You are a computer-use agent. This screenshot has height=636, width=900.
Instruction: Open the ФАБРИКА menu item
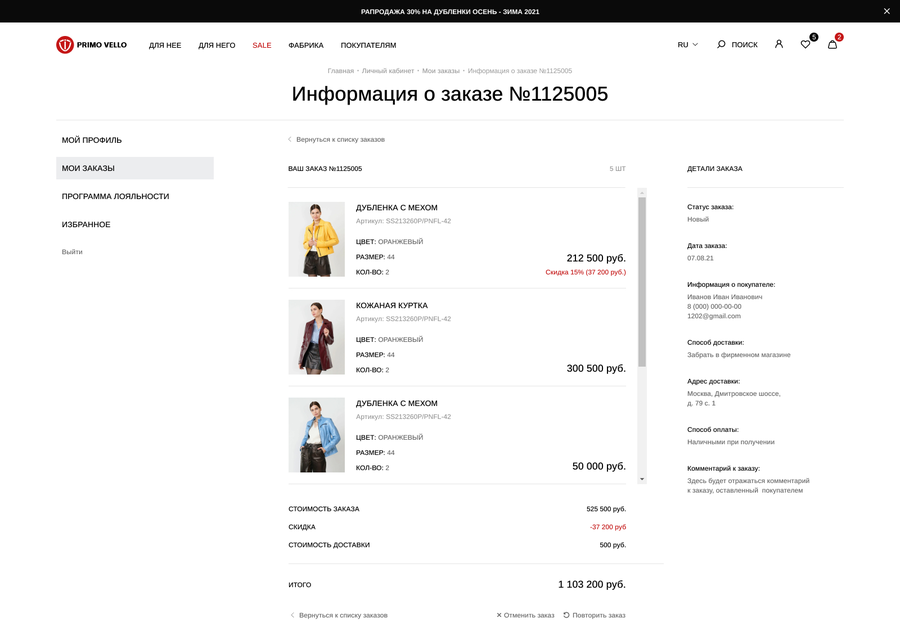pyautogui.click(x=306, y=45)
